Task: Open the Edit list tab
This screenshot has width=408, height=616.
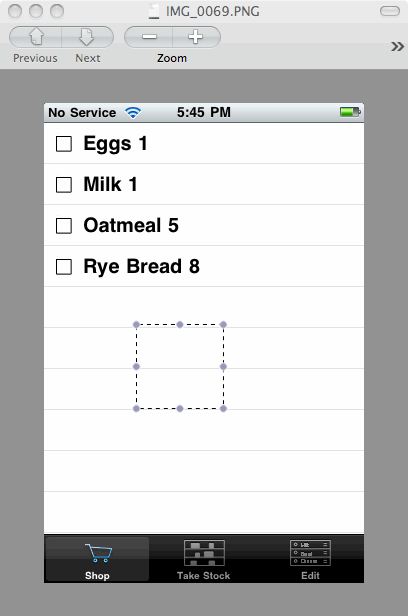Action: (310, 559)
